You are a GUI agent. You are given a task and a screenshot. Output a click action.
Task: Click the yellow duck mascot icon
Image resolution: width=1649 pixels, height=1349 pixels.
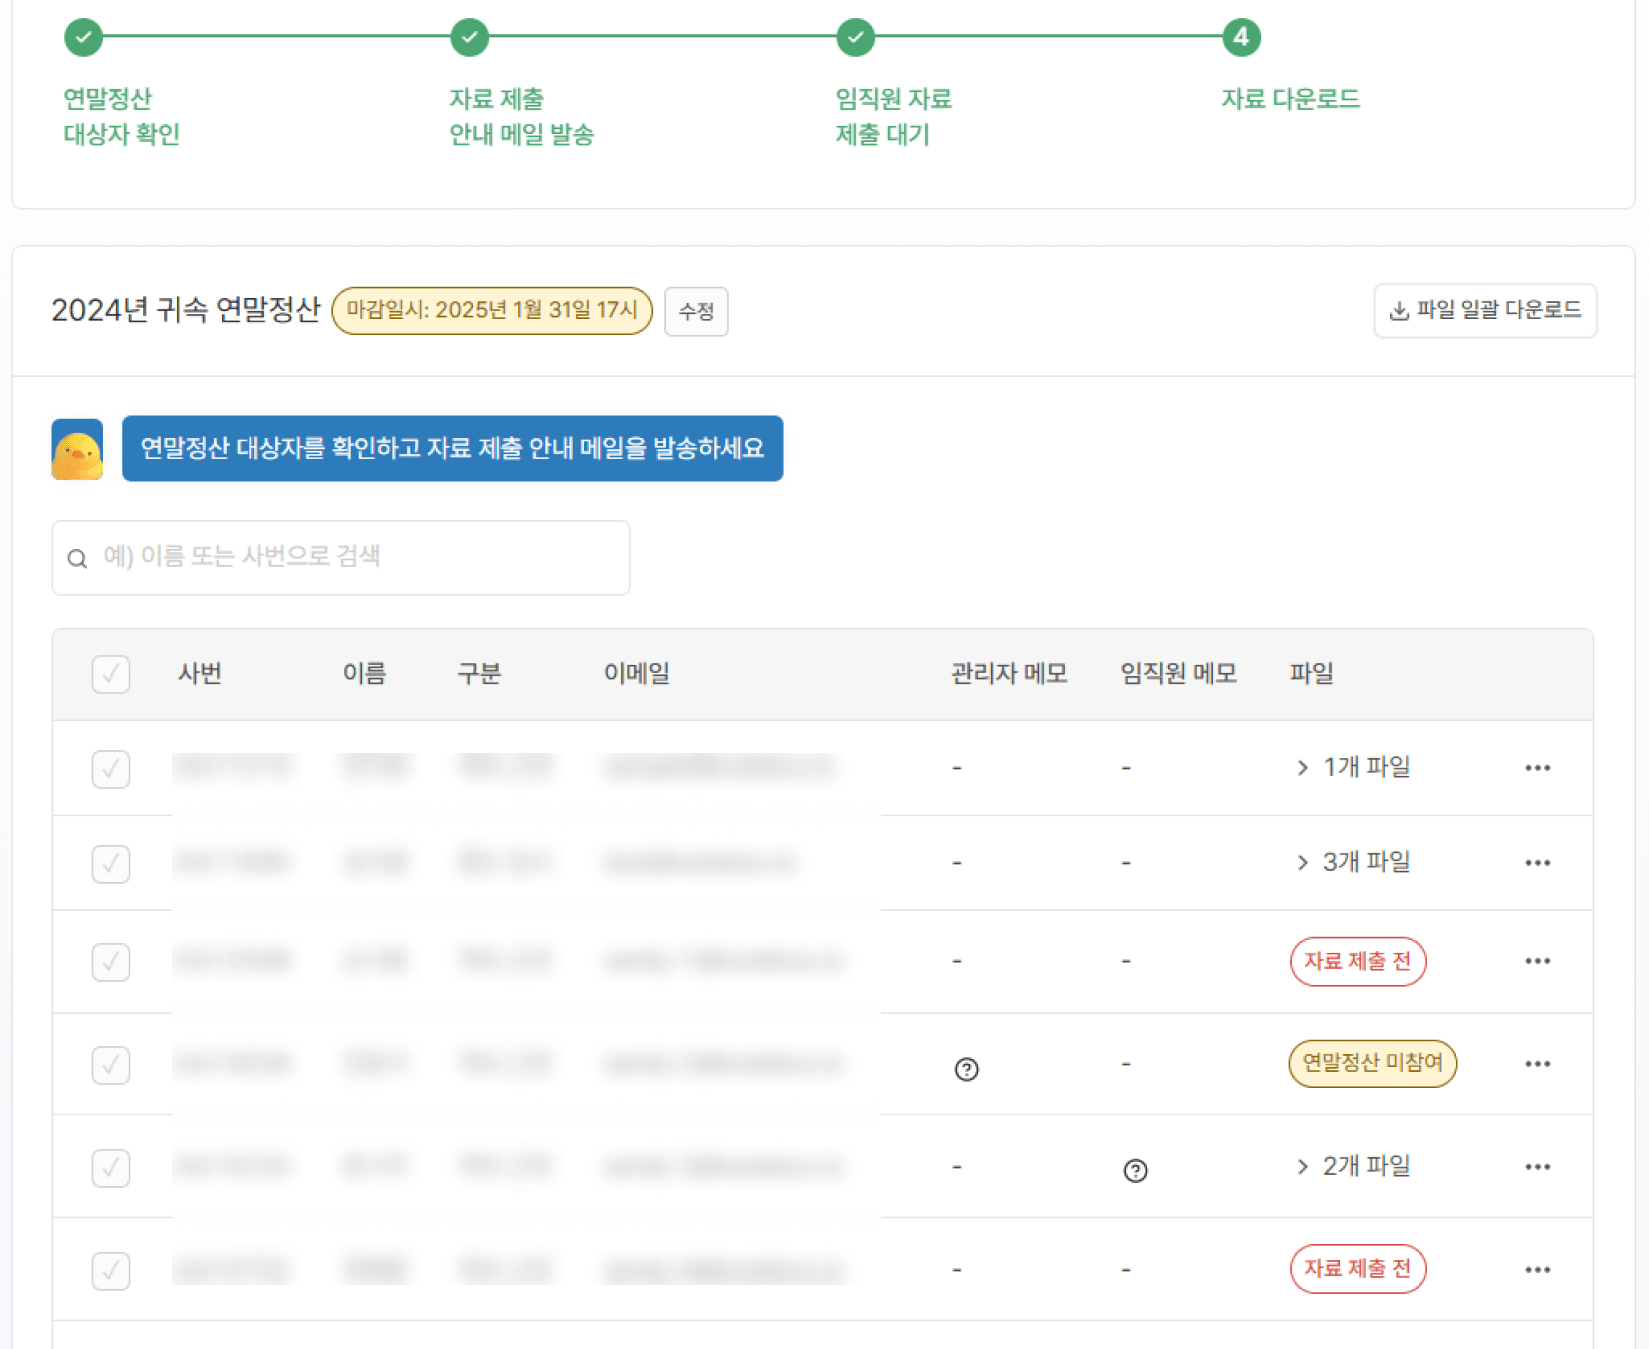(x=76, y=449)
